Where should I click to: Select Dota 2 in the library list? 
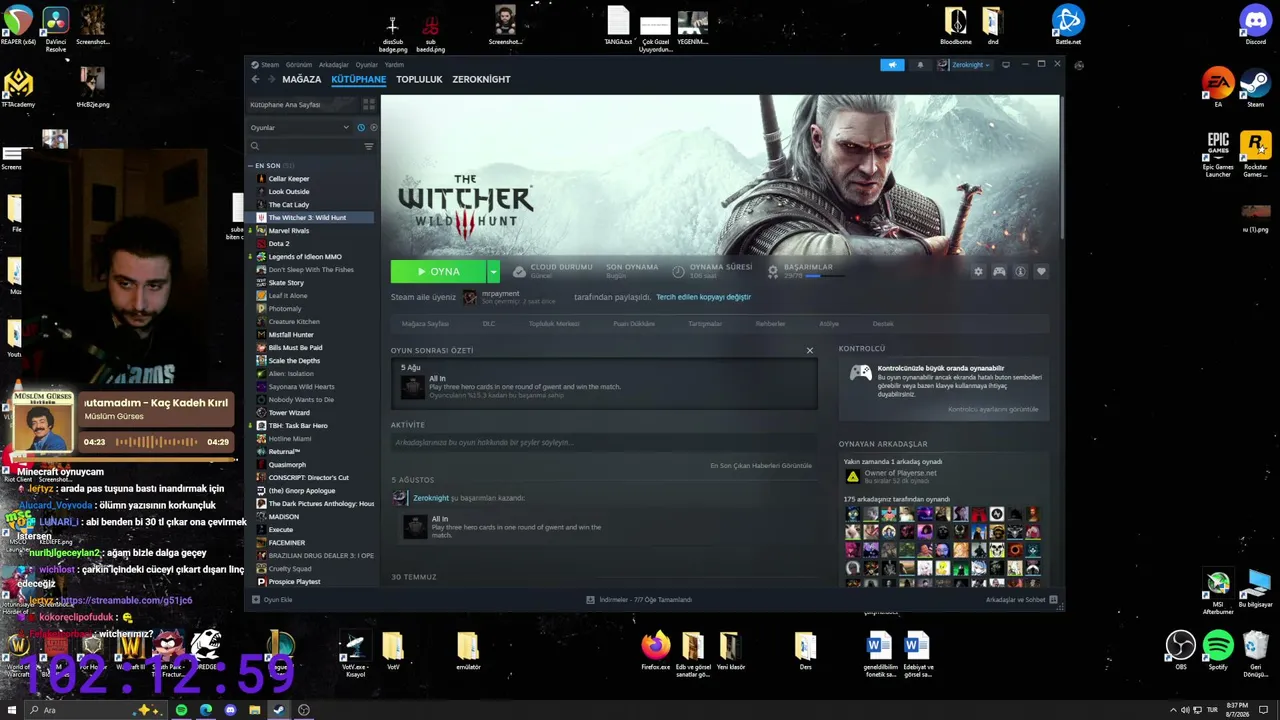(279, 244)
